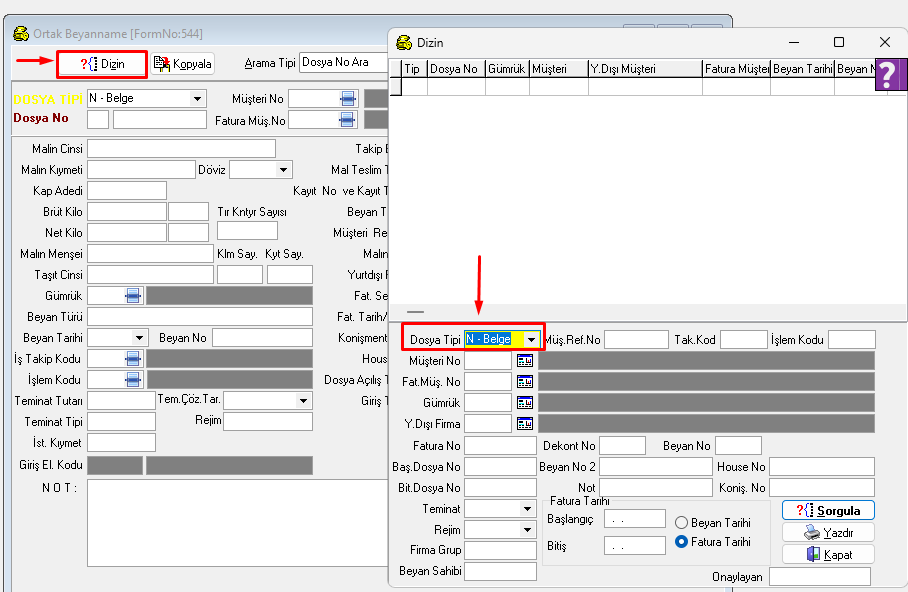Click the Kopyala copy button
908x592 pixels.
(183, 64)
